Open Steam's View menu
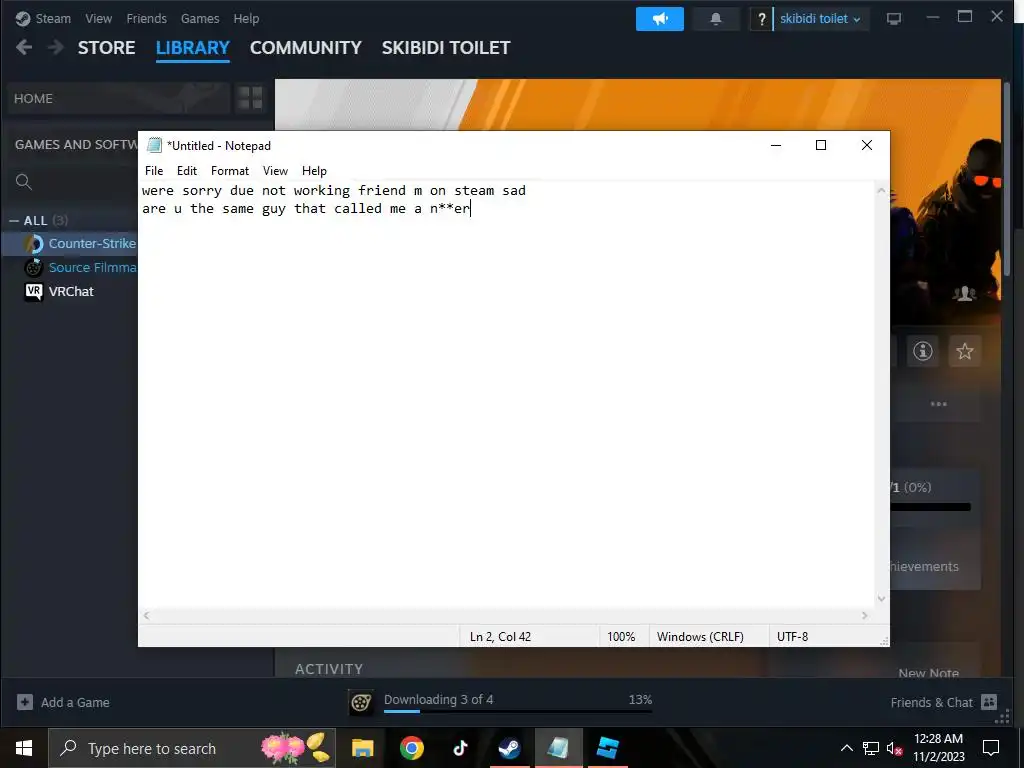The height and width of the screenshot is (768, 1024). pos(99,19)
